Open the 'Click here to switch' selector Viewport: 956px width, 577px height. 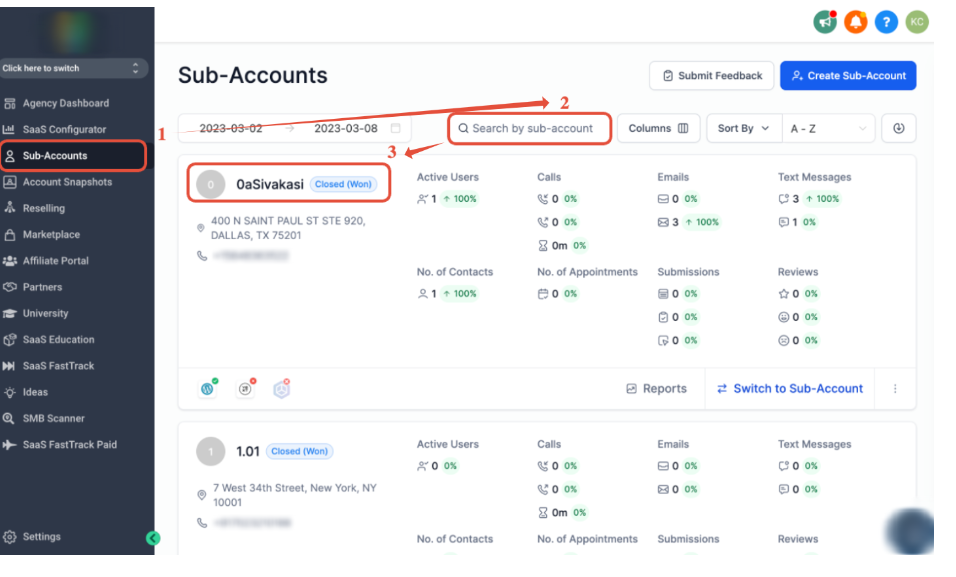(74, 68)
